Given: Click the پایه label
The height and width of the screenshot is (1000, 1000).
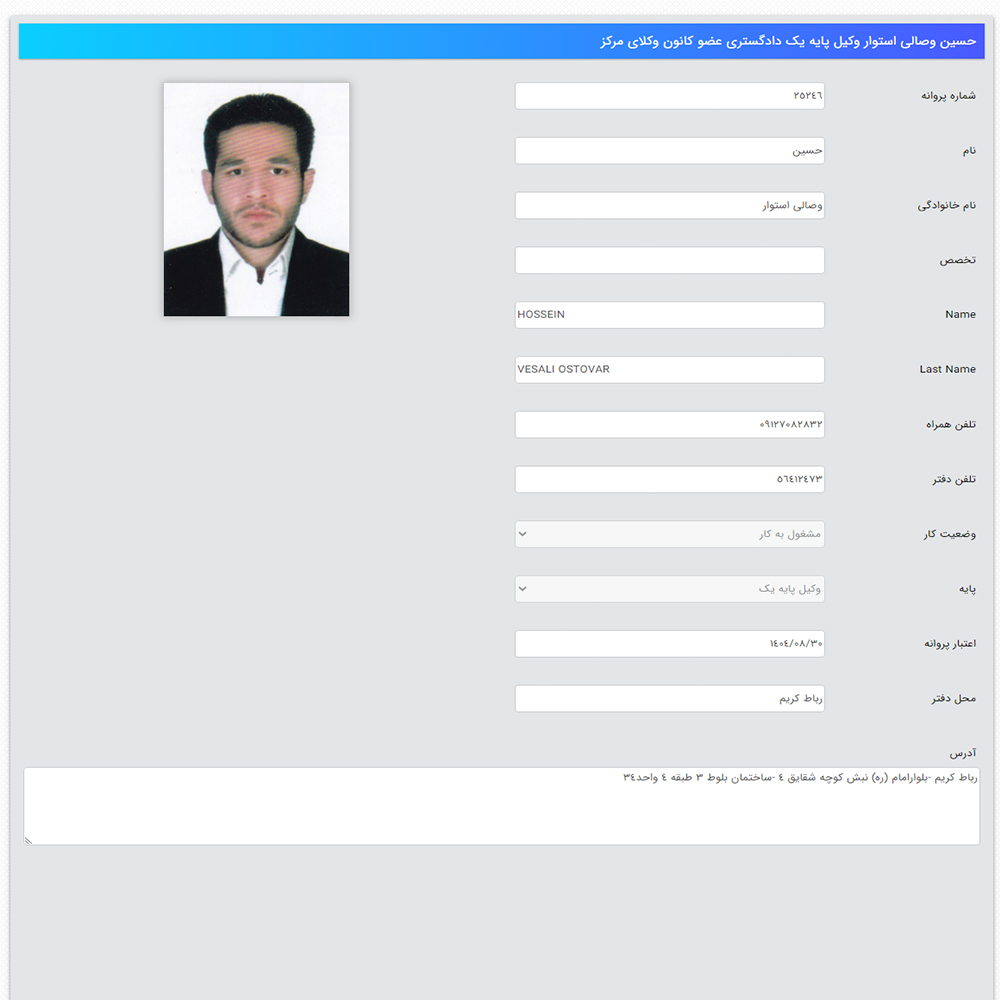Looking at the screenshot, I should tap(967, 589).
